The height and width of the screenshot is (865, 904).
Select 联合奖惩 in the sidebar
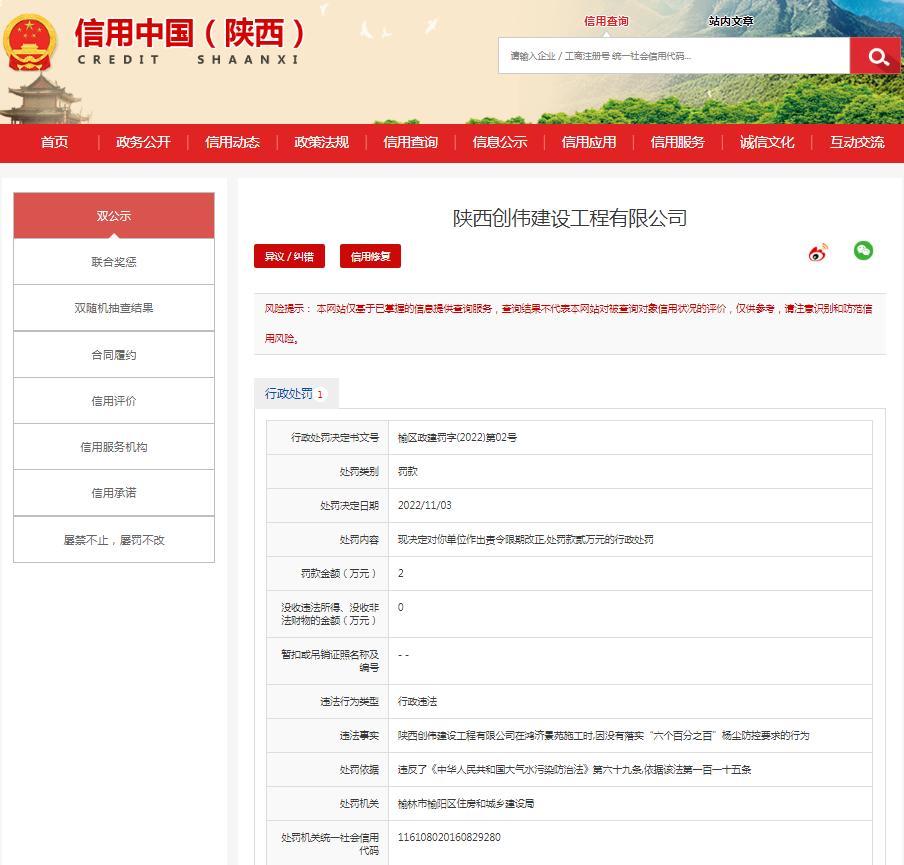(114, 262)
